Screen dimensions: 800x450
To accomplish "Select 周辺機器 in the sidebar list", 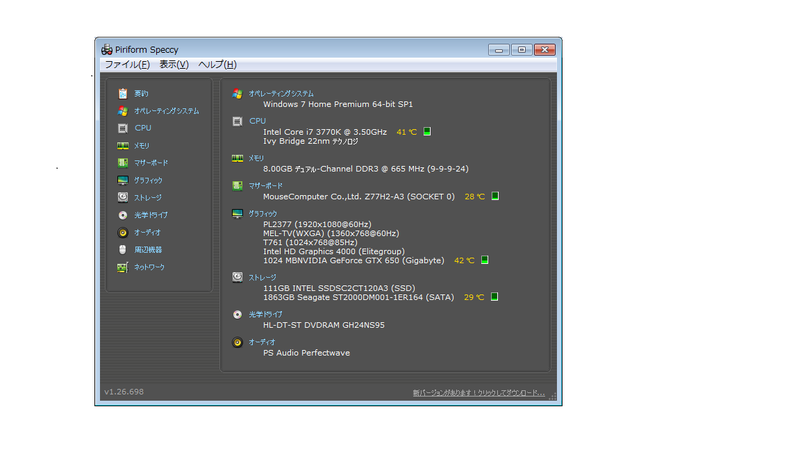I will click(148, 249).
